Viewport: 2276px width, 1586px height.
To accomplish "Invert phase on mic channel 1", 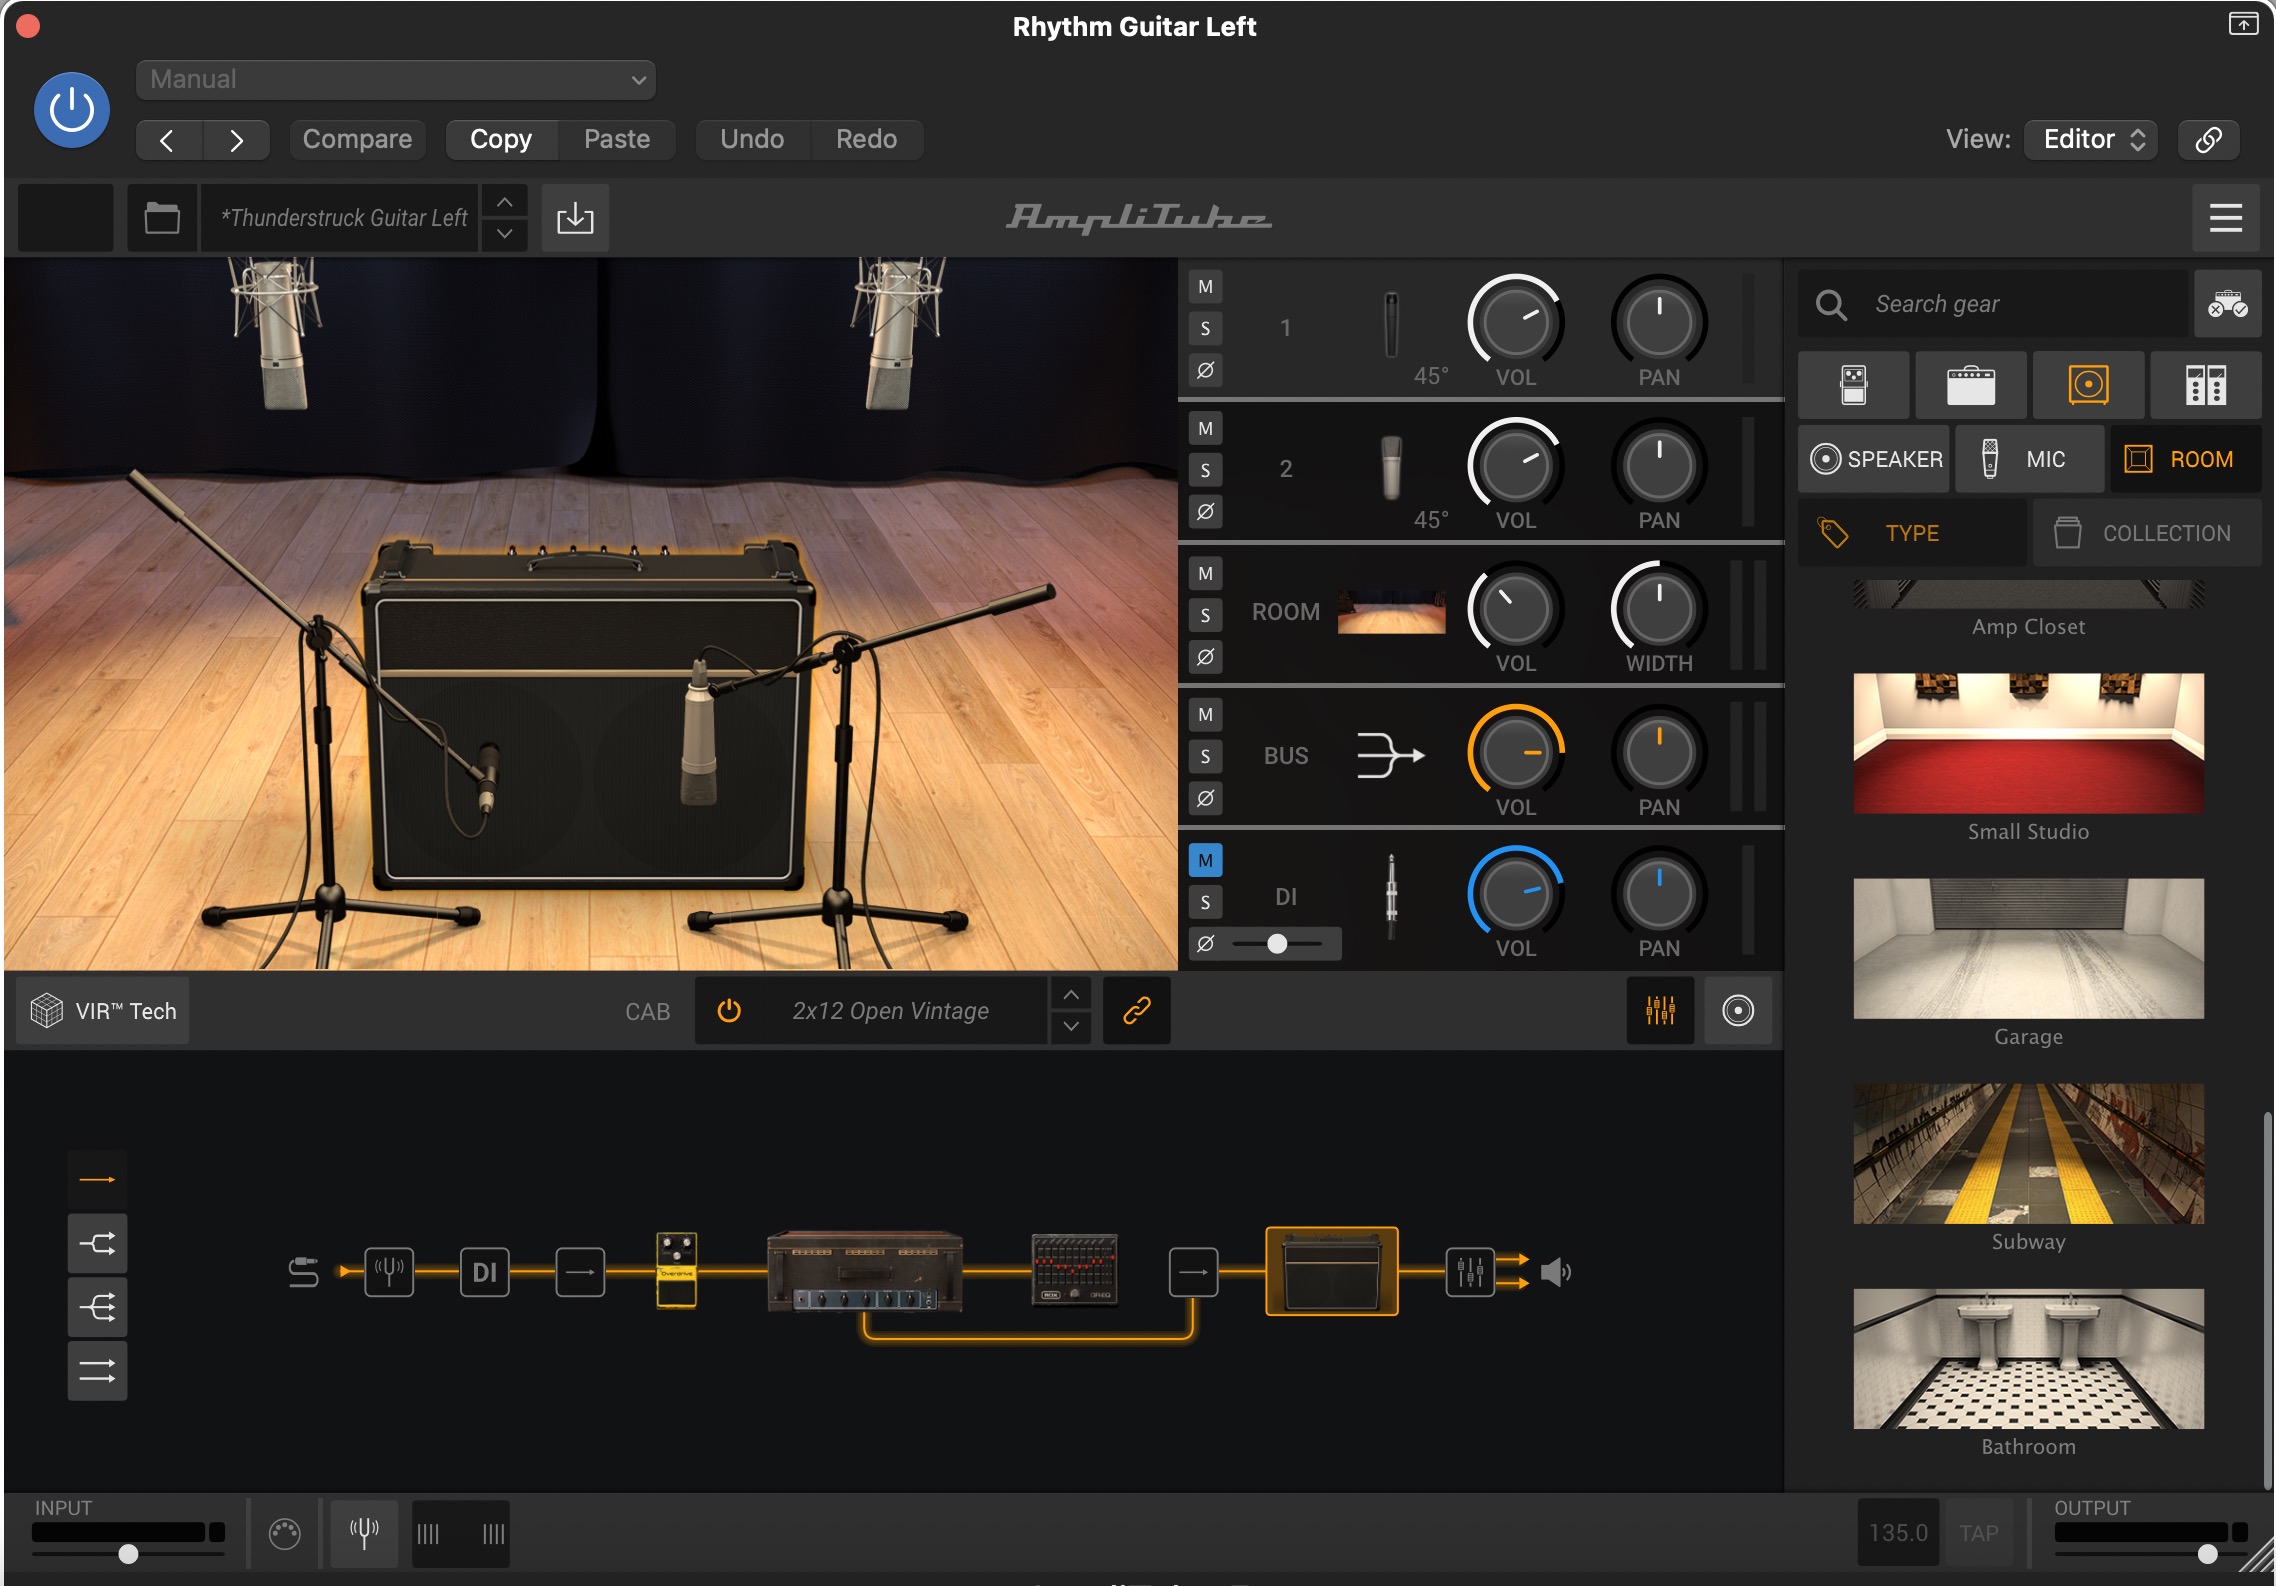I will tap(1205, 370).
